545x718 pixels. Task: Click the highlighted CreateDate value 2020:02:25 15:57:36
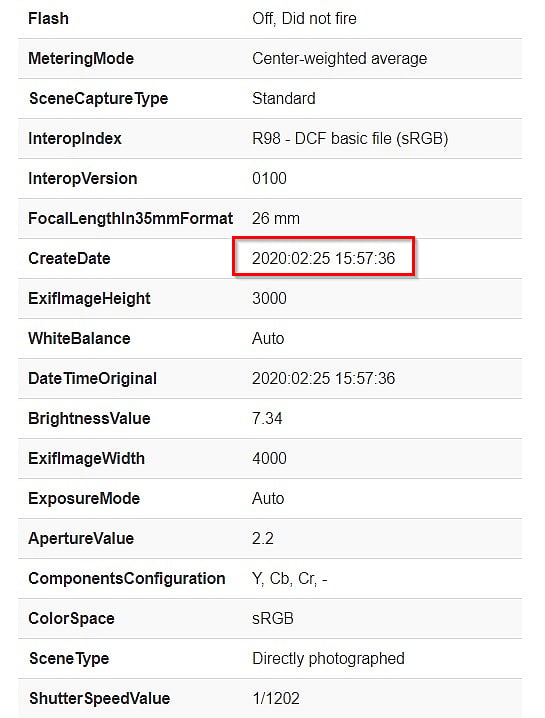coord(323,258)
